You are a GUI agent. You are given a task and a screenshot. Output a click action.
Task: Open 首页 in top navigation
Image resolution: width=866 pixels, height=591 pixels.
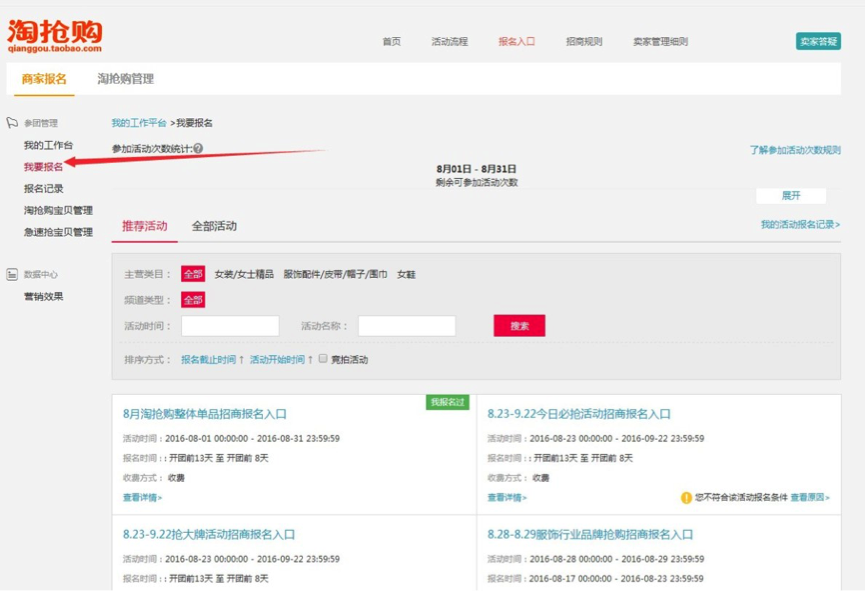(392, 41)
